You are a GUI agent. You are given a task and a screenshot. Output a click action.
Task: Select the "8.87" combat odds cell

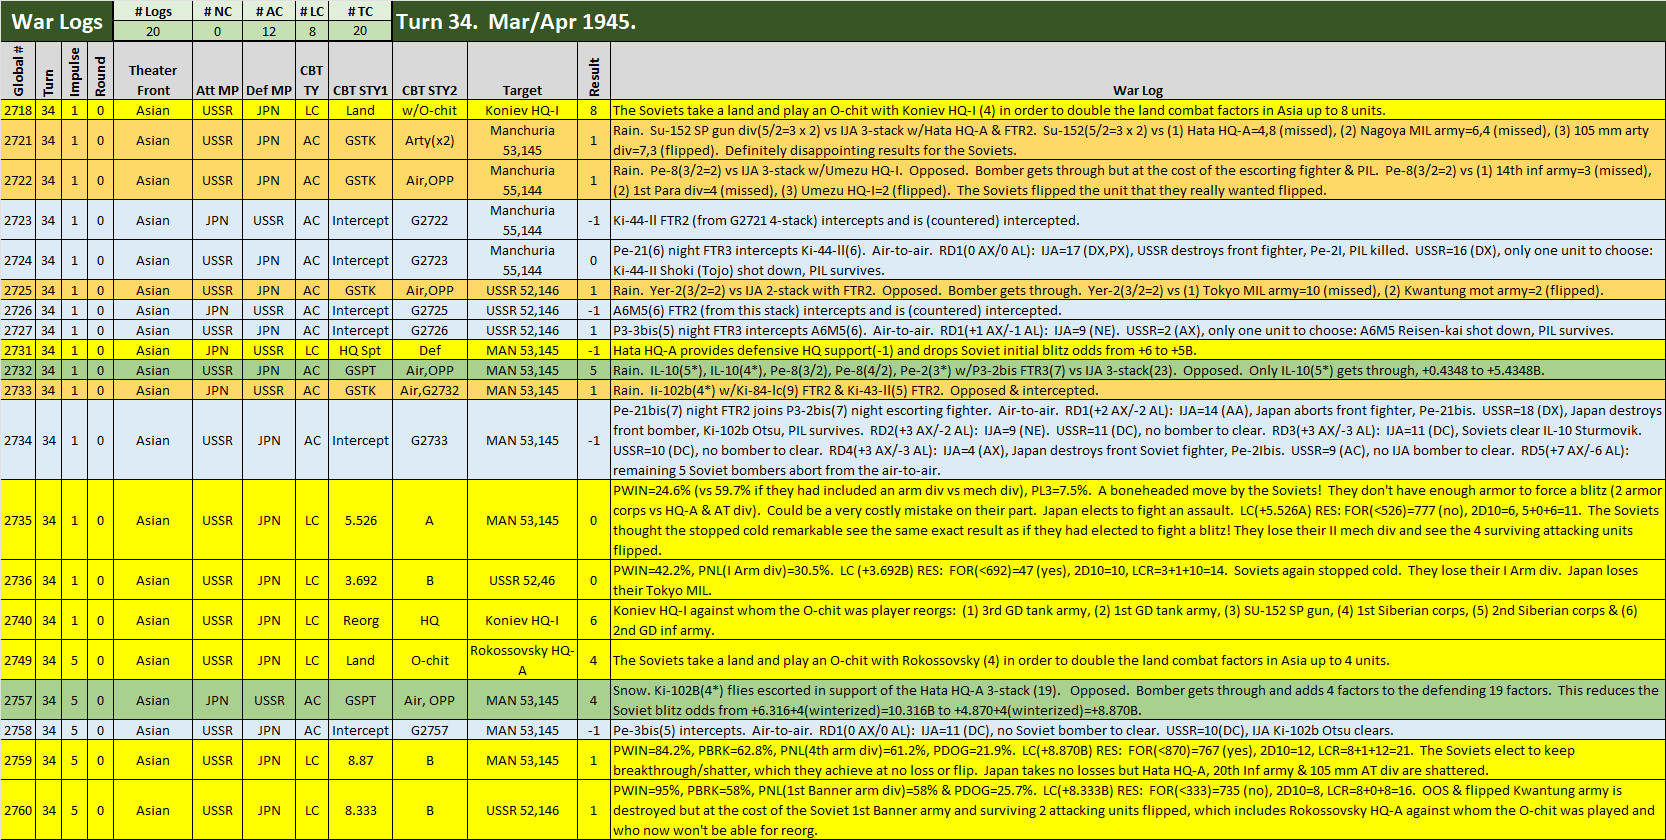pyautogui.click(x=360, y=760)
